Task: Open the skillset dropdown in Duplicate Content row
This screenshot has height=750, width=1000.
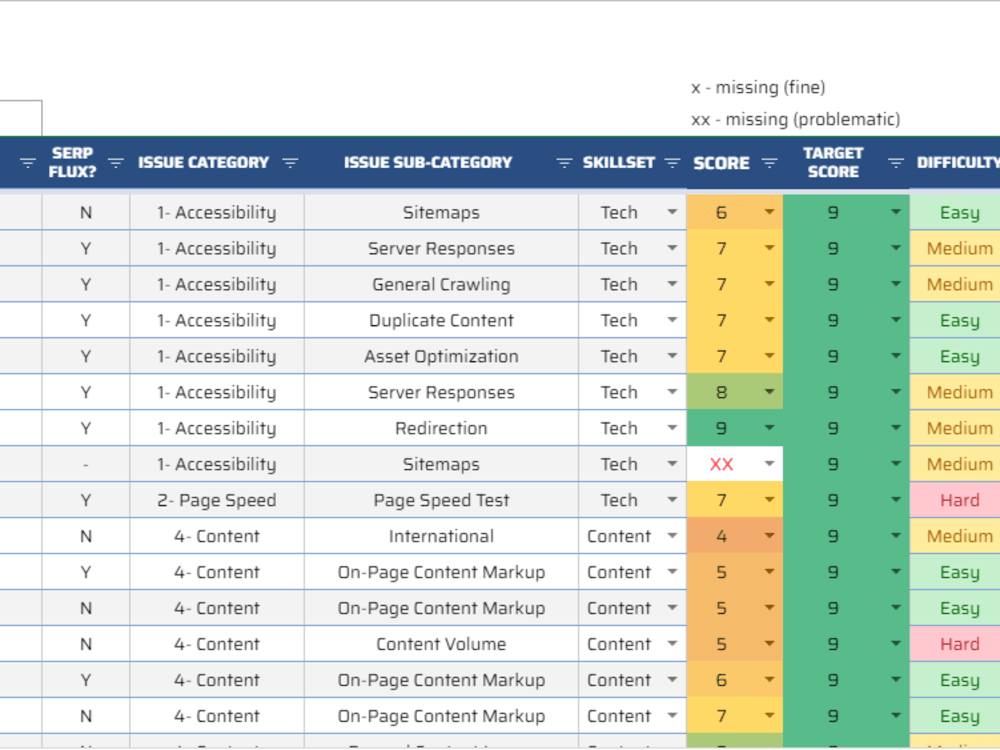Action: pos(672,320)
